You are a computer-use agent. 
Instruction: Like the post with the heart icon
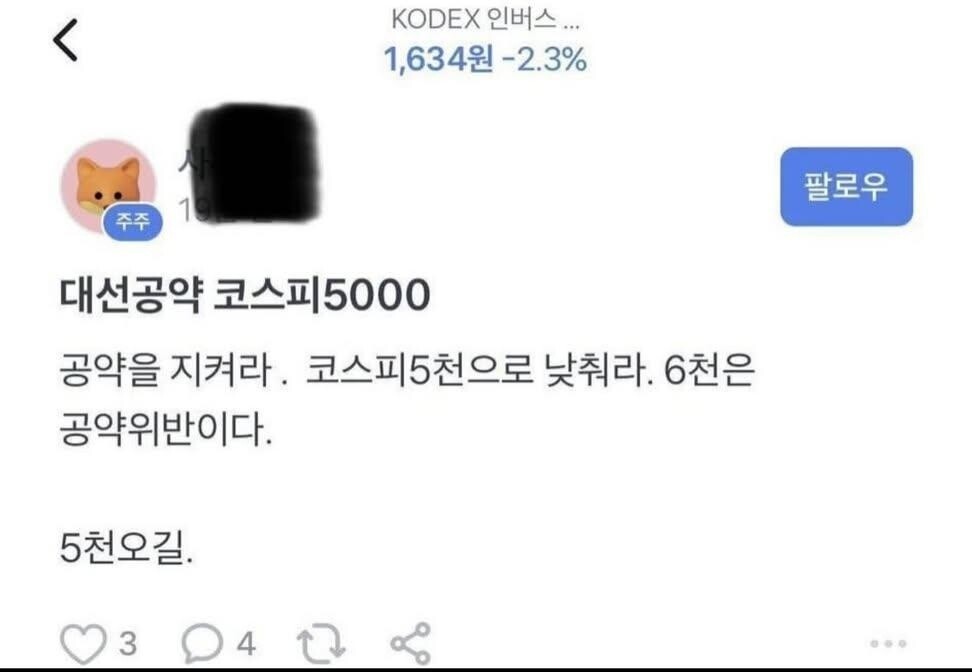coord(82,644)
